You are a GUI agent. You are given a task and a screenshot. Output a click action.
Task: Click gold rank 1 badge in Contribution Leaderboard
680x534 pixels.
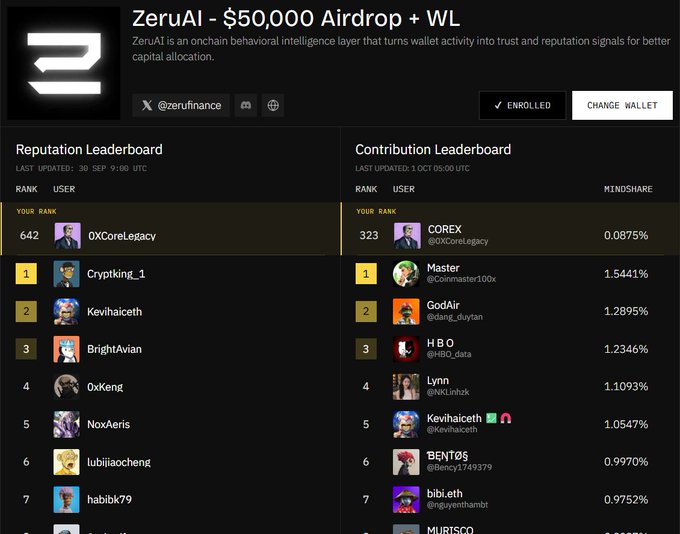pos(366,274)
